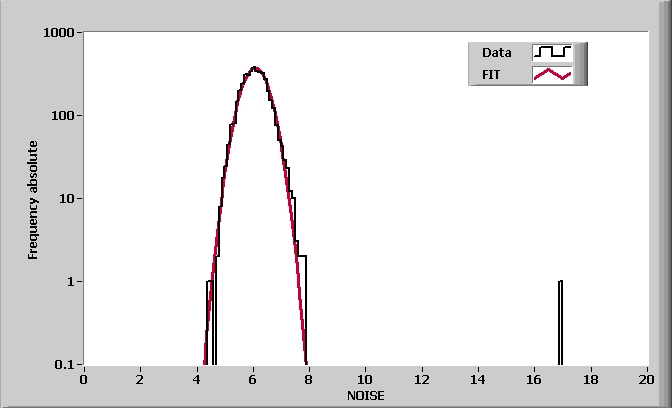Click the x-axis tick label 10
Screen dimensions: 672x408
[x=365, y=379]
